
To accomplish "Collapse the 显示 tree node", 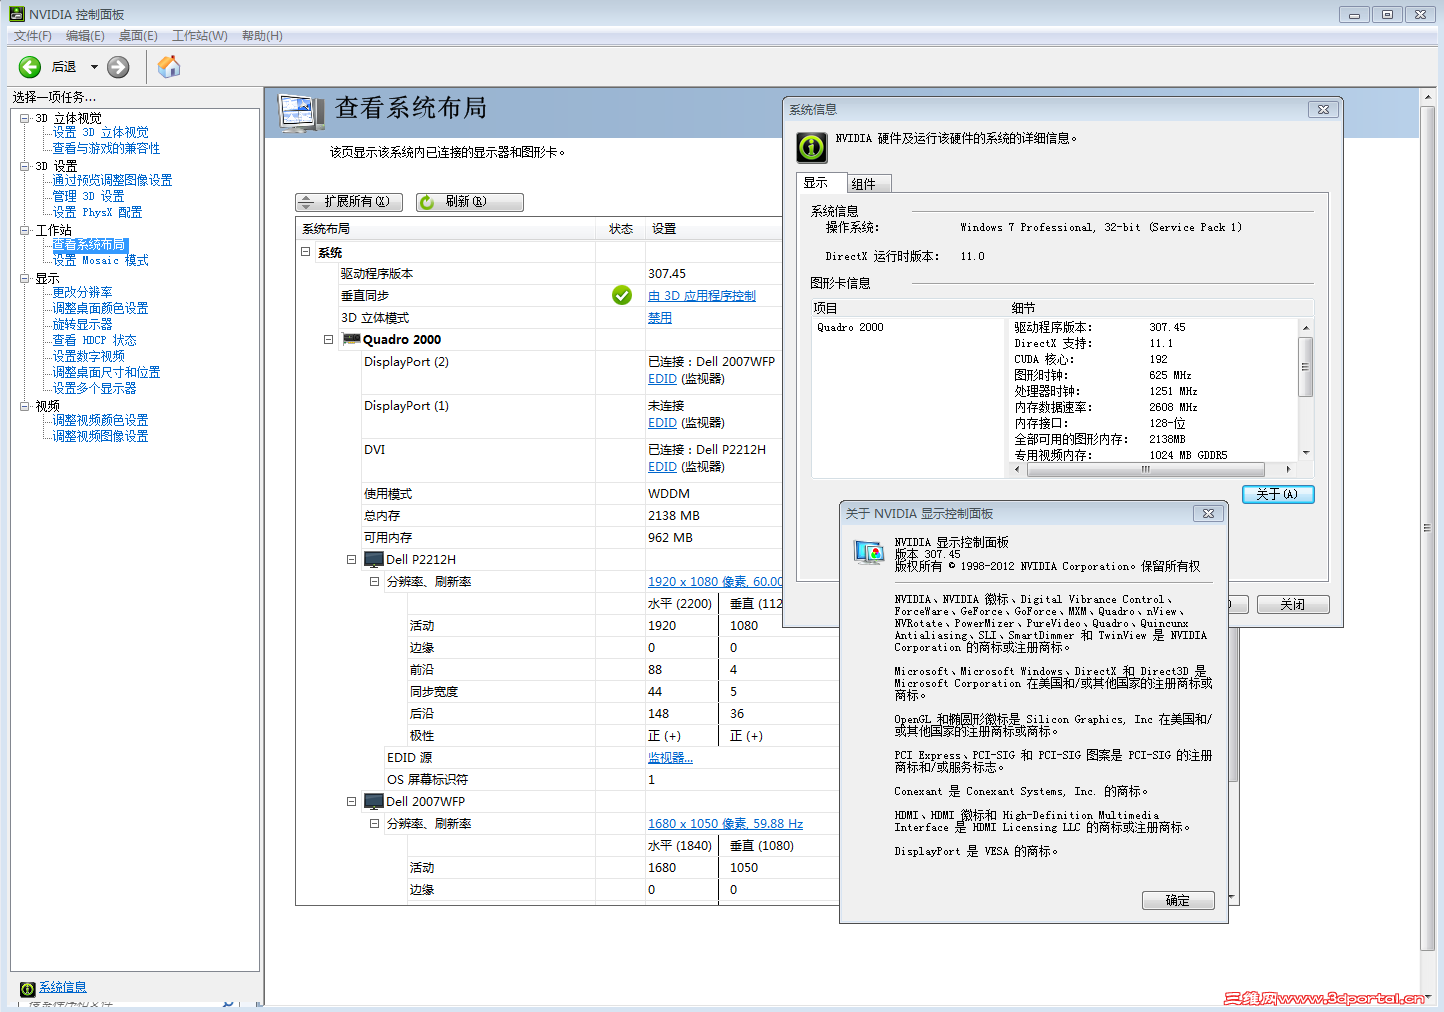I will pyautogui.click(x=25, y=278).
